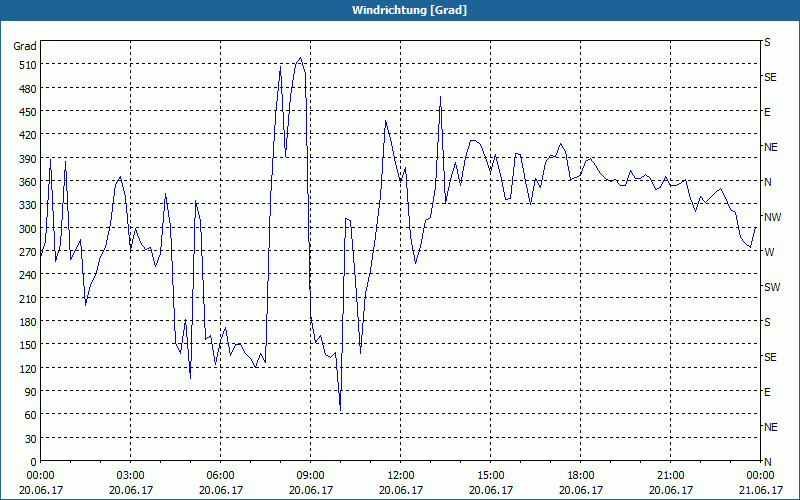
Task: Click the 90 y-axis value
Action: 31,392
